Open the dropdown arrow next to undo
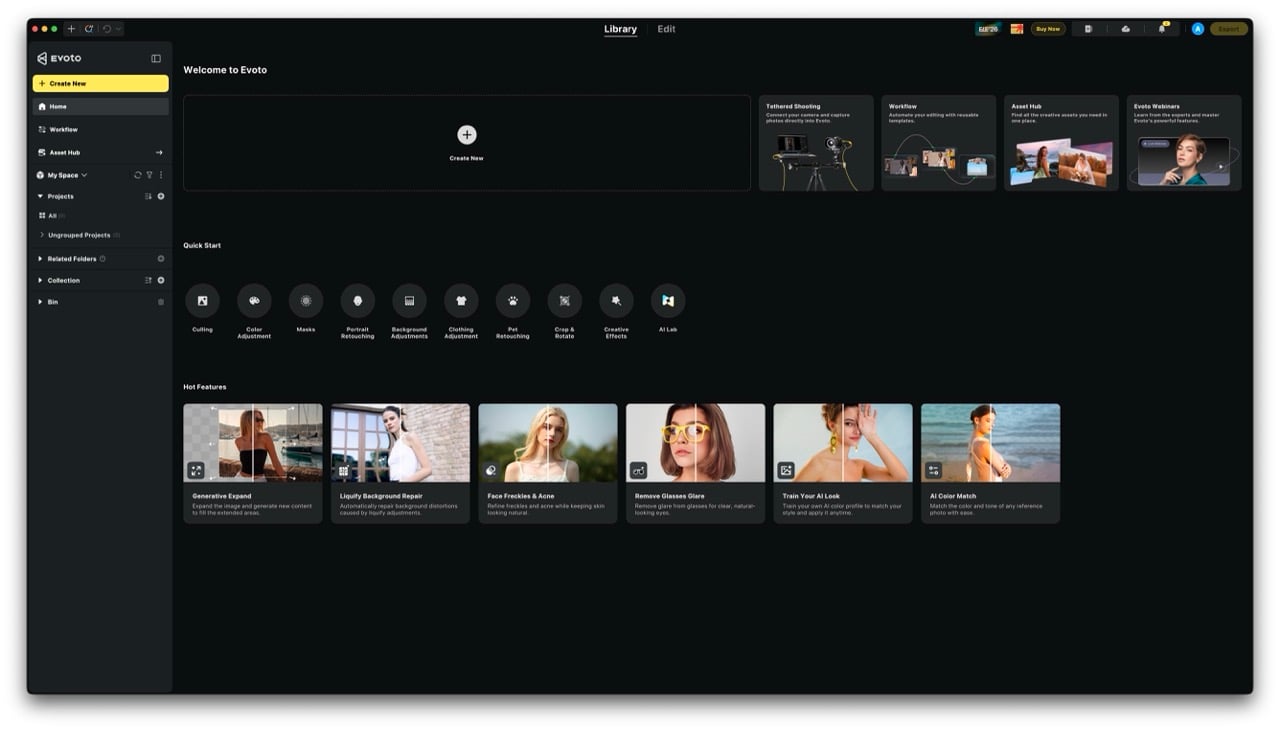The width and height of the screenshot is (1280, 729). pyautogui.click(x=119, y=29)
